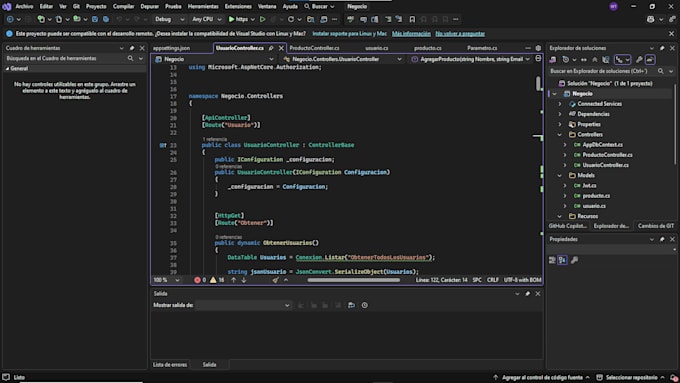Open the wrench properties icon in Solution Explorer
680x383 pixels.
click(639, 59)
